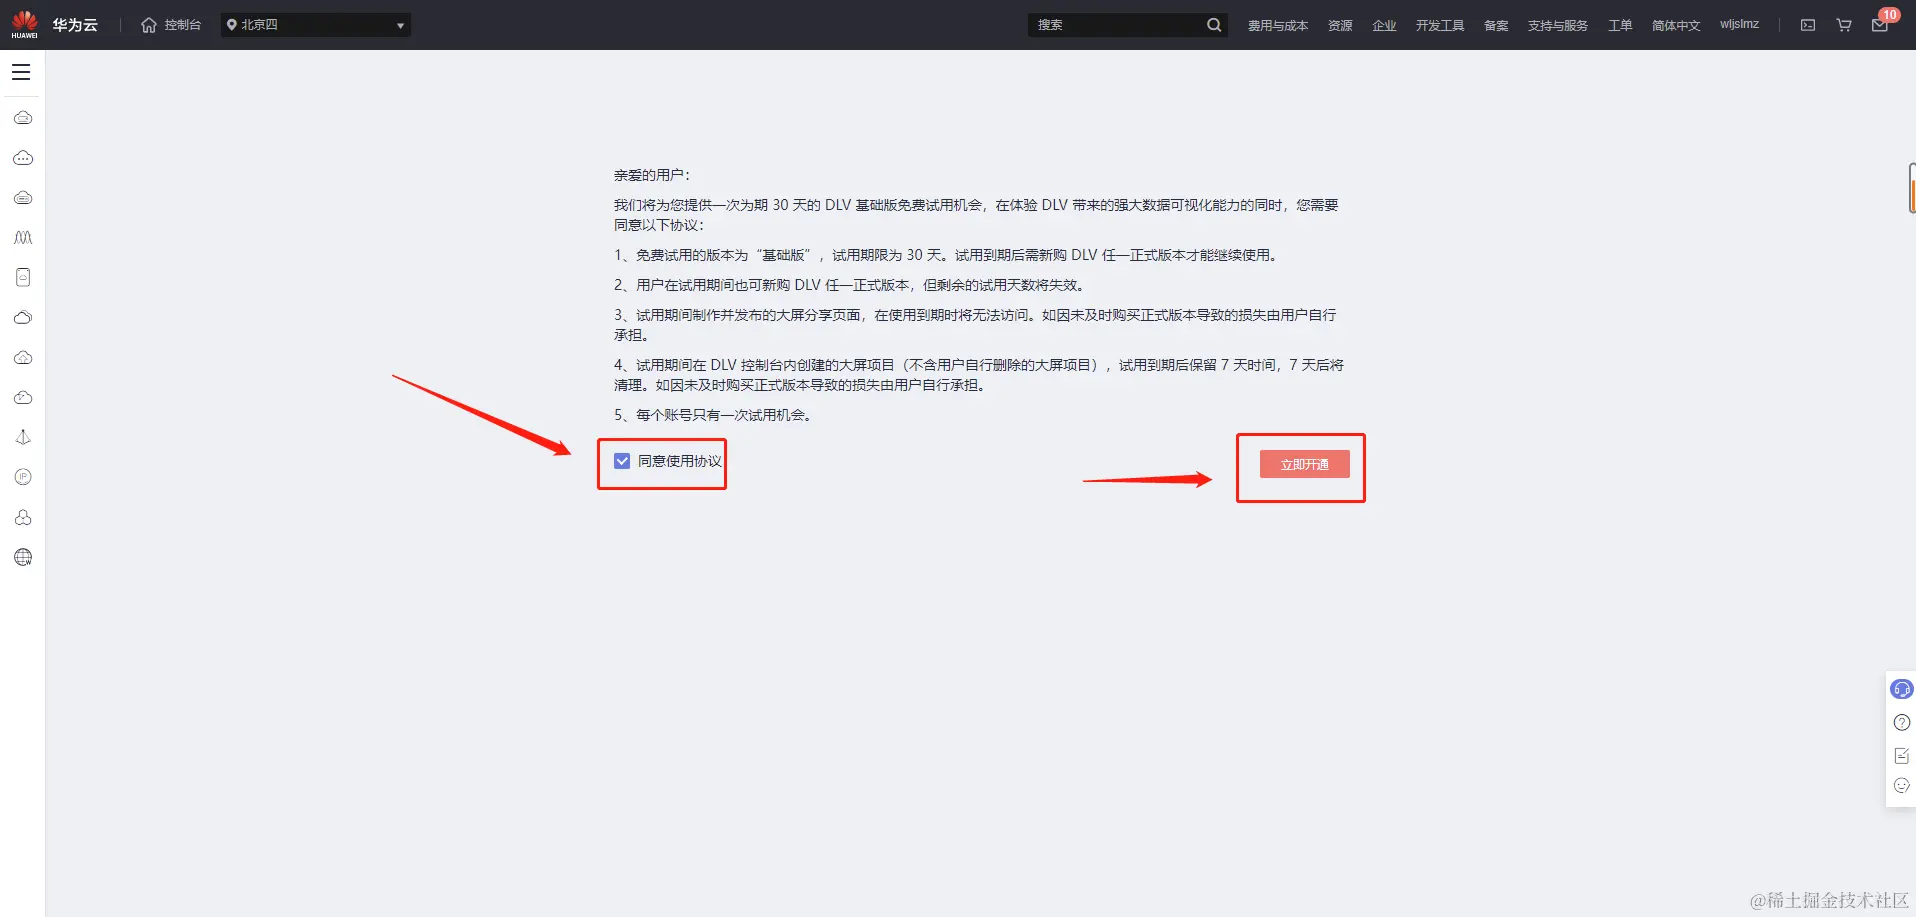The image size is (1916, 917).
Task: Click the 立即开通 button
Action: click(1305, 464)
